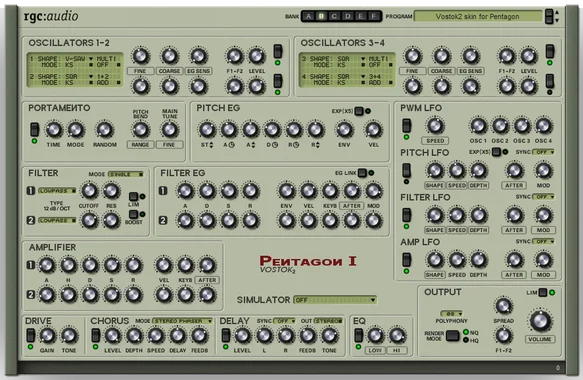
Task: Toggle oscillator 1 on/off switch
Action: pyautogui.click(x=278, y=51)
